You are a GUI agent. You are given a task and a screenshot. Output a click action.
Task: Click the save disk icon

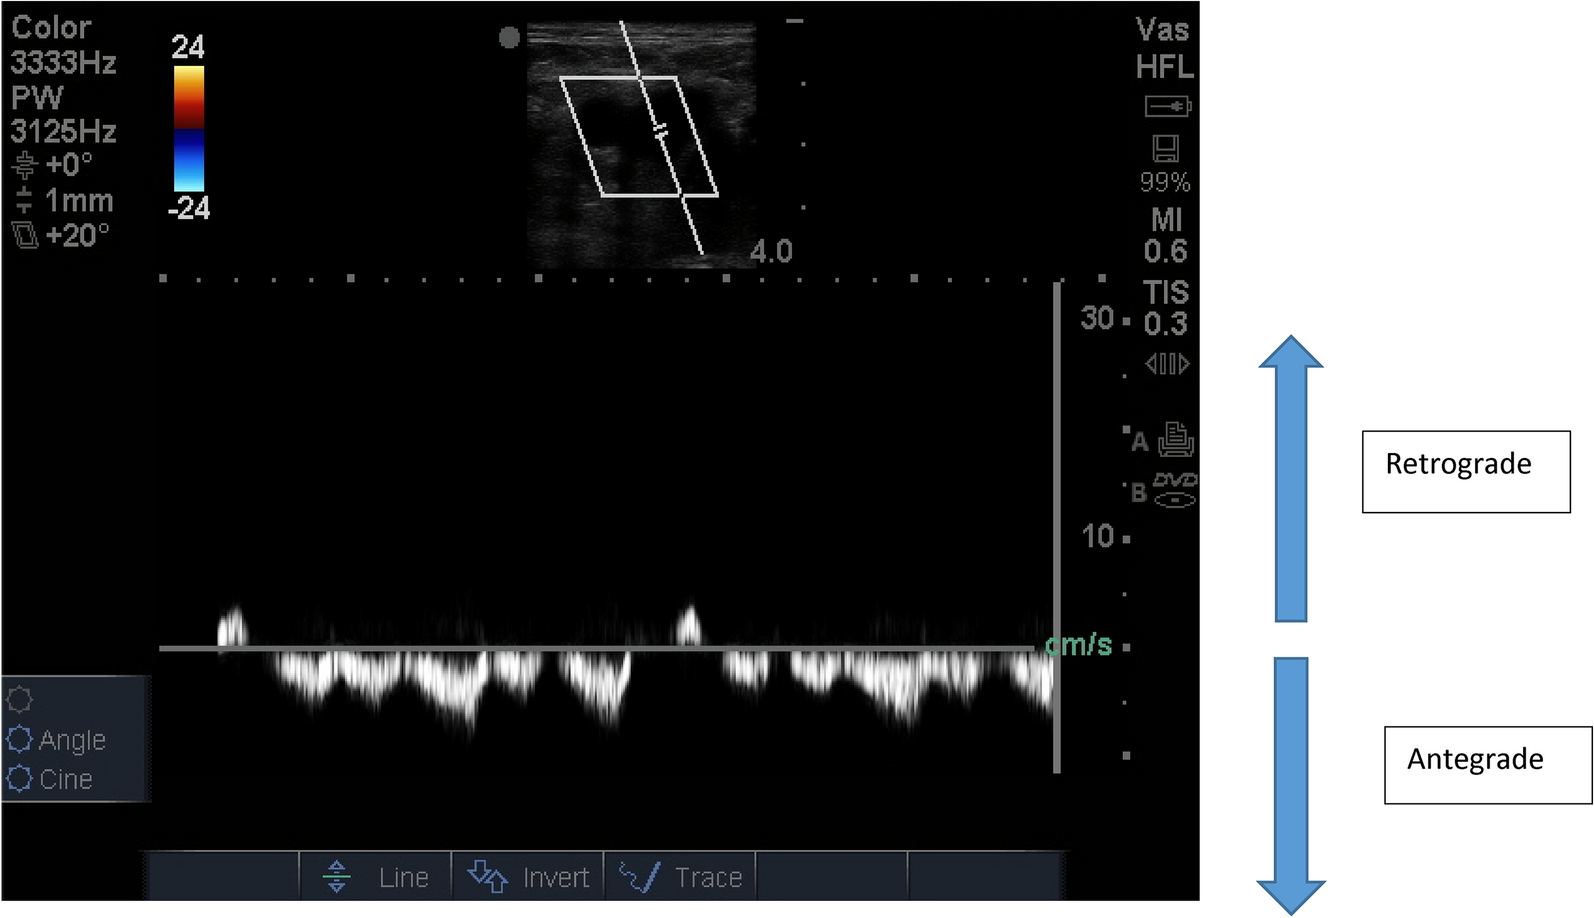pos(1165,149)
